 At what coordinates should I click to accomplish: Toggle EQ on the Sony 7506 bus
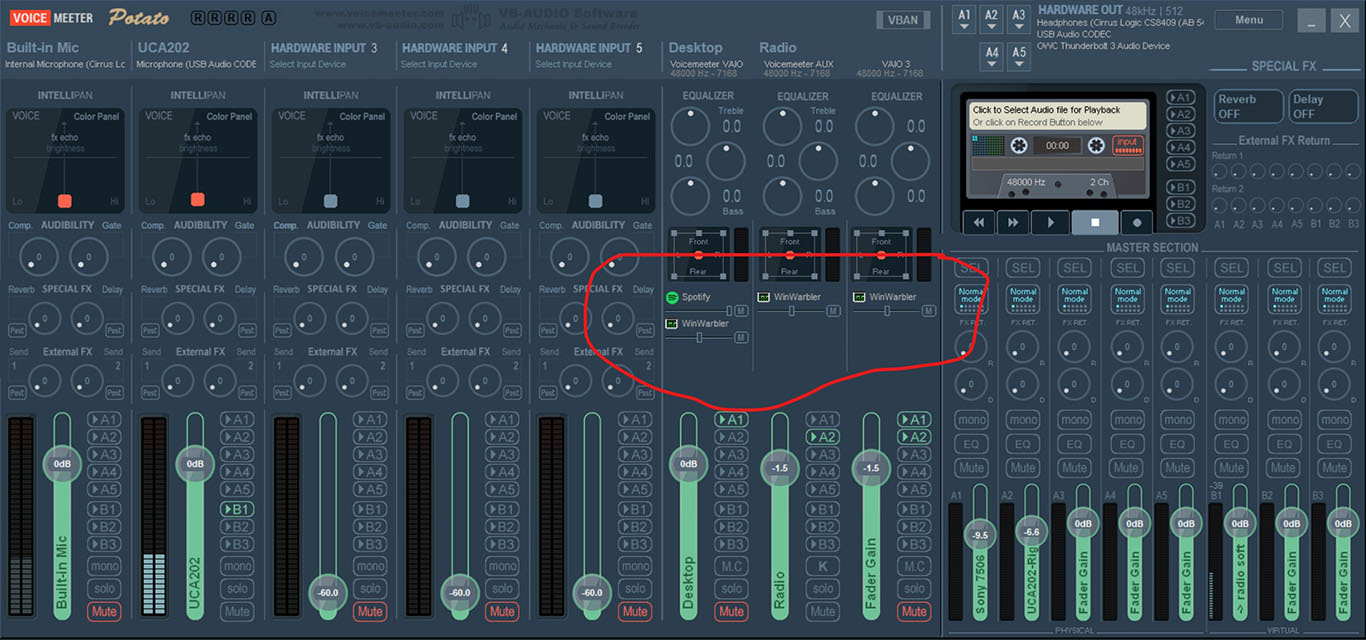pos(971,444)
